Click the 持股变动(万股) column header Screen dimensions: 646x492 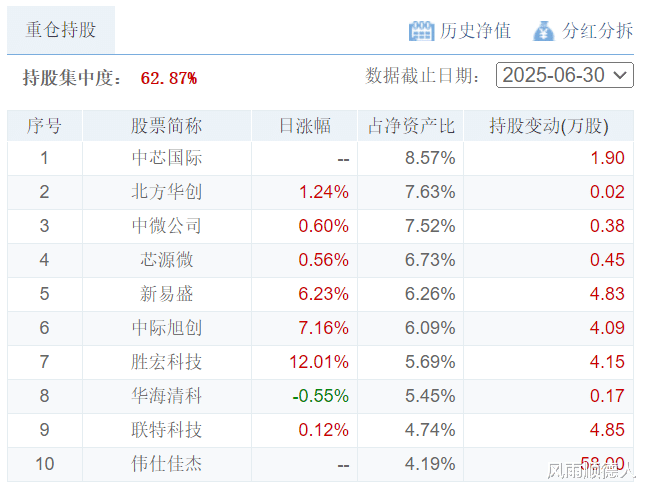click(x=549, y=126)
